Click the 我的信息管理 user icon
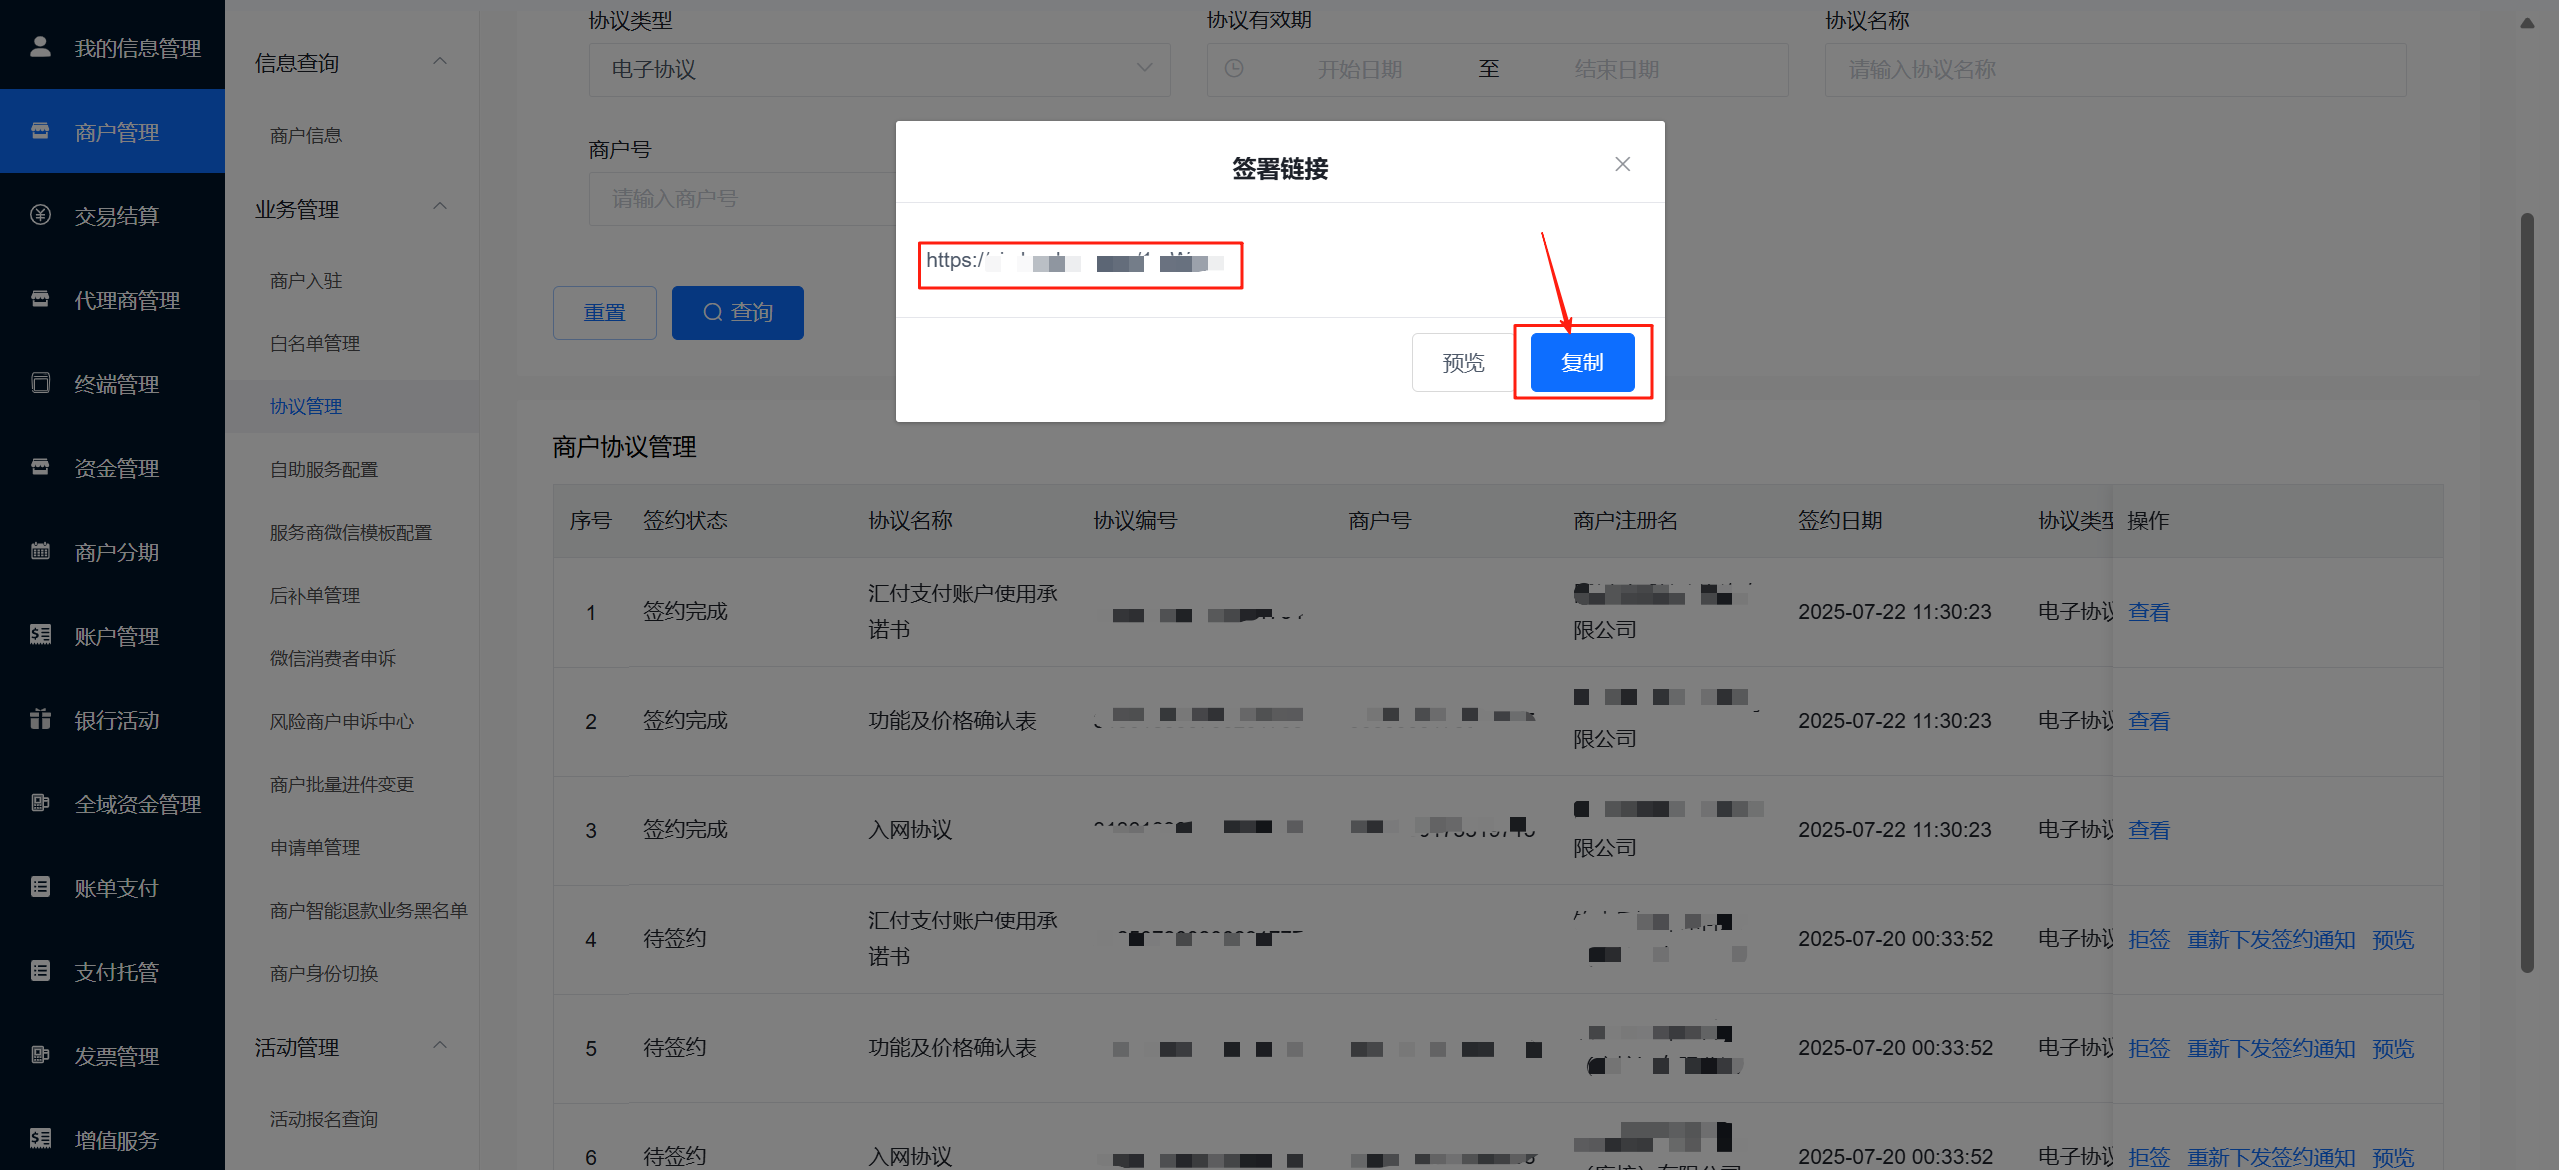The width and height of the screenshot is (2559, 1170). click(x=40, y=47)
